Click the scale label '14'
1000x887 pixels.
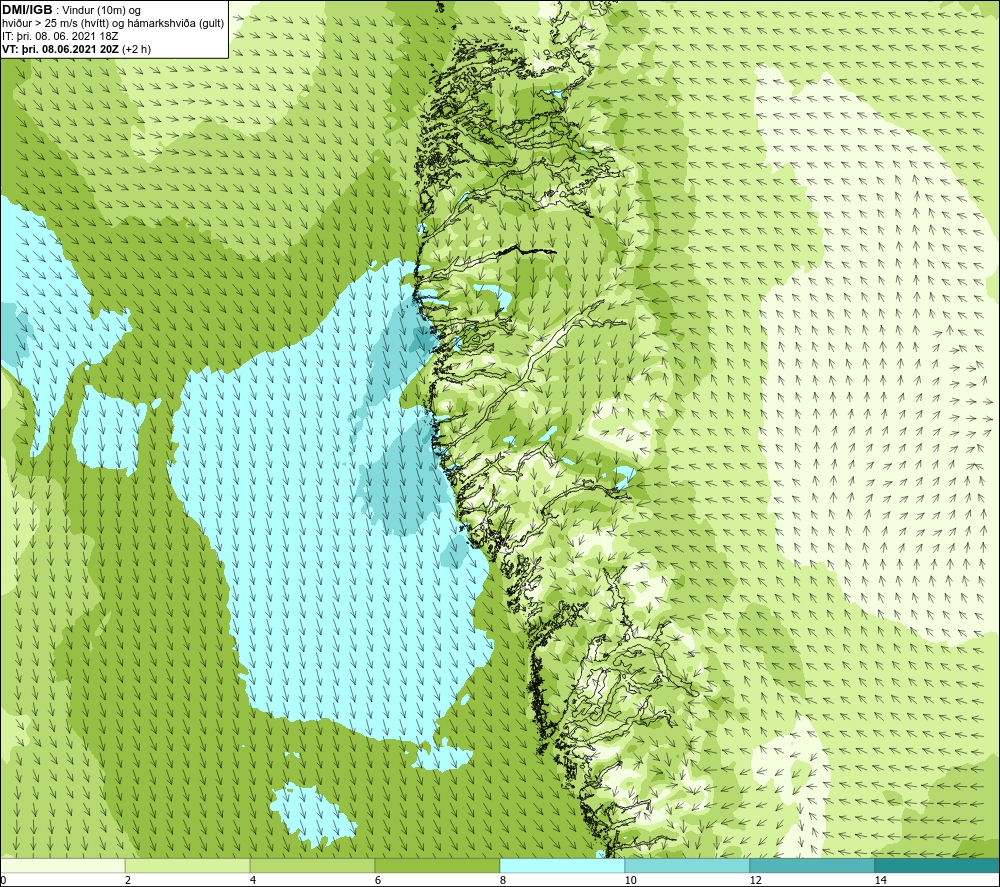point(880,880)
